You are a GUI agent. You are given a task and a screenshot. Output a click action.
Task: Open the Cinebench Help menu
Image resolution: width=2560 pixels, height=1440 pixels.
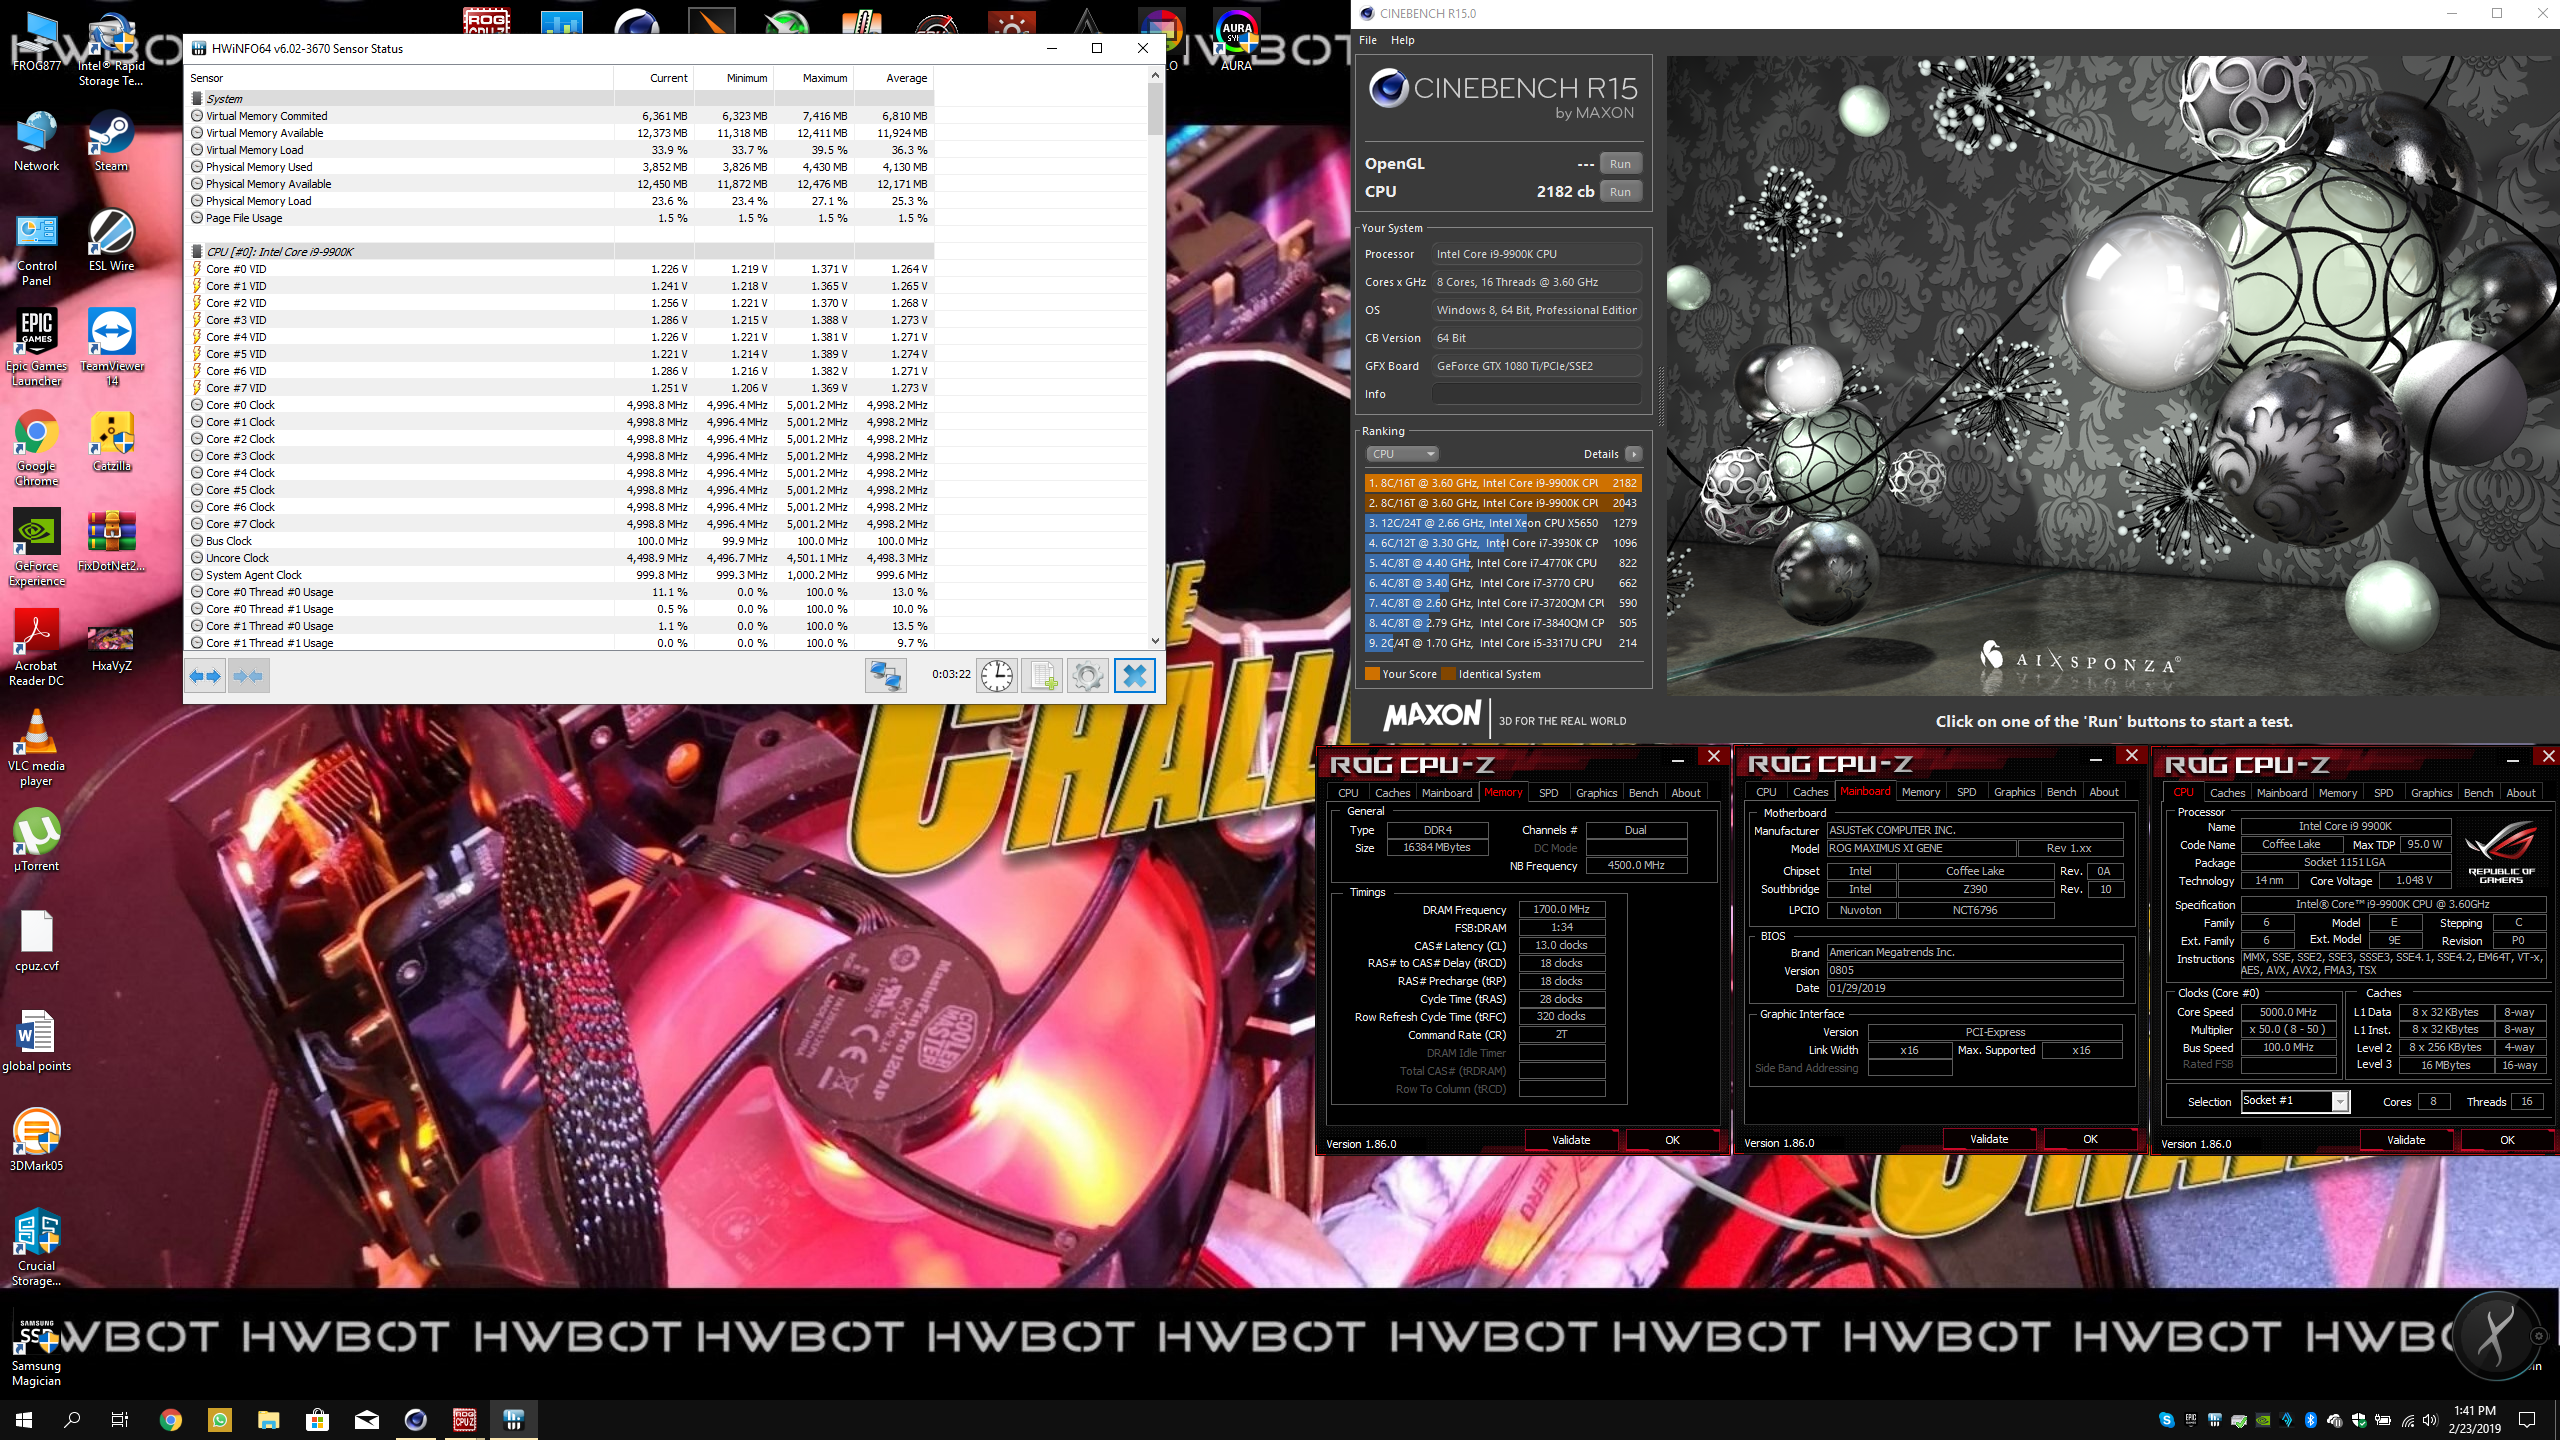[1403, 40]
